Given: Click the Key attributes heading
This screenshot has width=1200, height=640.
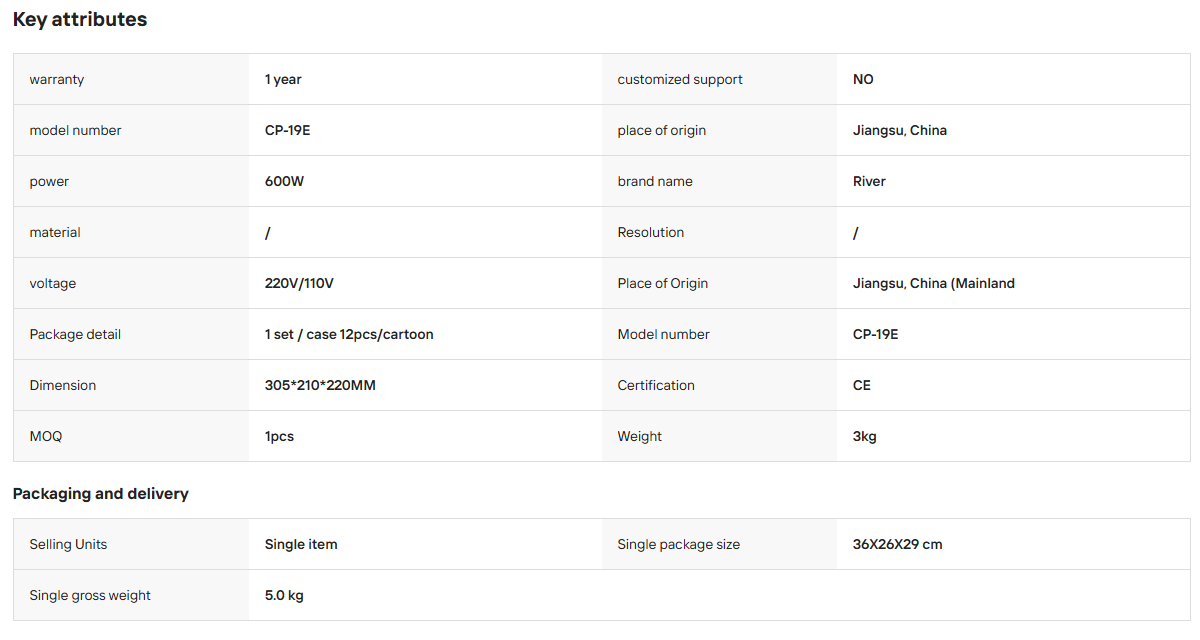Looking at the screenshot, I should click(80, 19).
